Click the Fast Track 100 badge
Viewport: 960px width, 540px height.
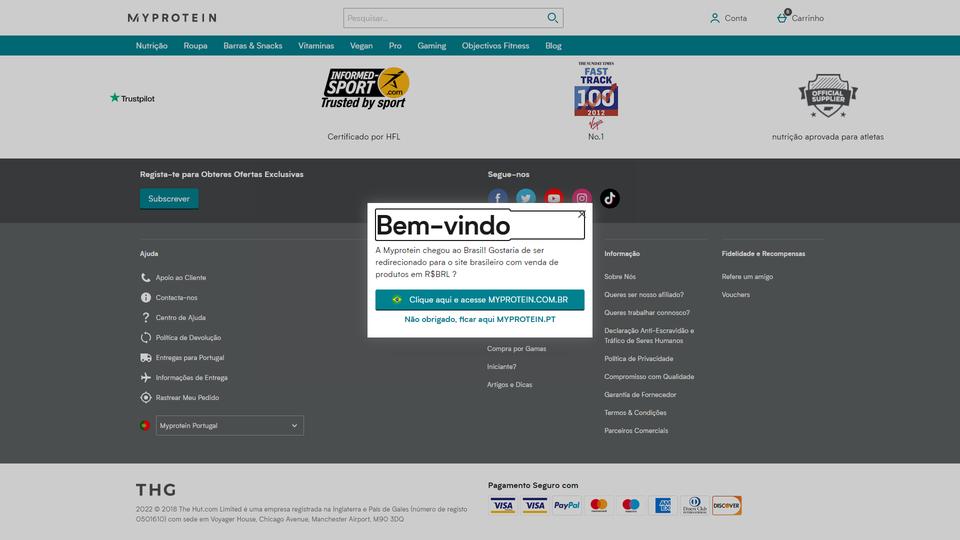click(596, 95)
